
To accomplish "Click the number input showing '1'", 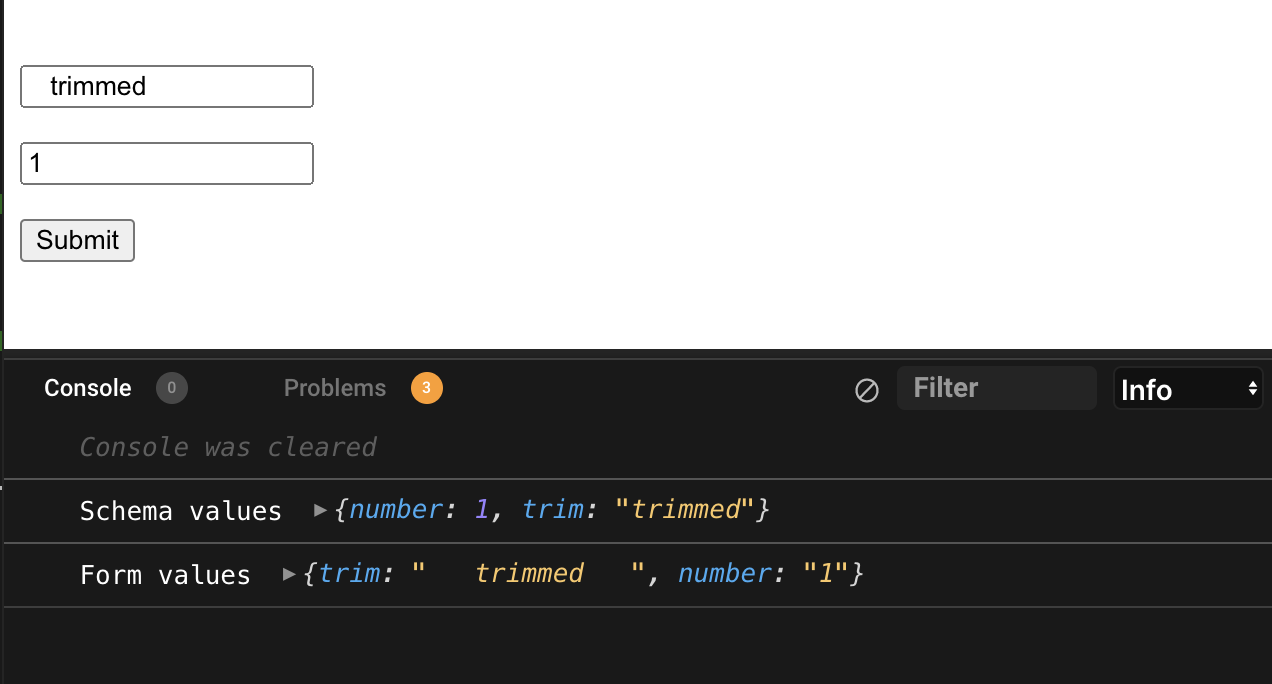I will click(166, 163).
